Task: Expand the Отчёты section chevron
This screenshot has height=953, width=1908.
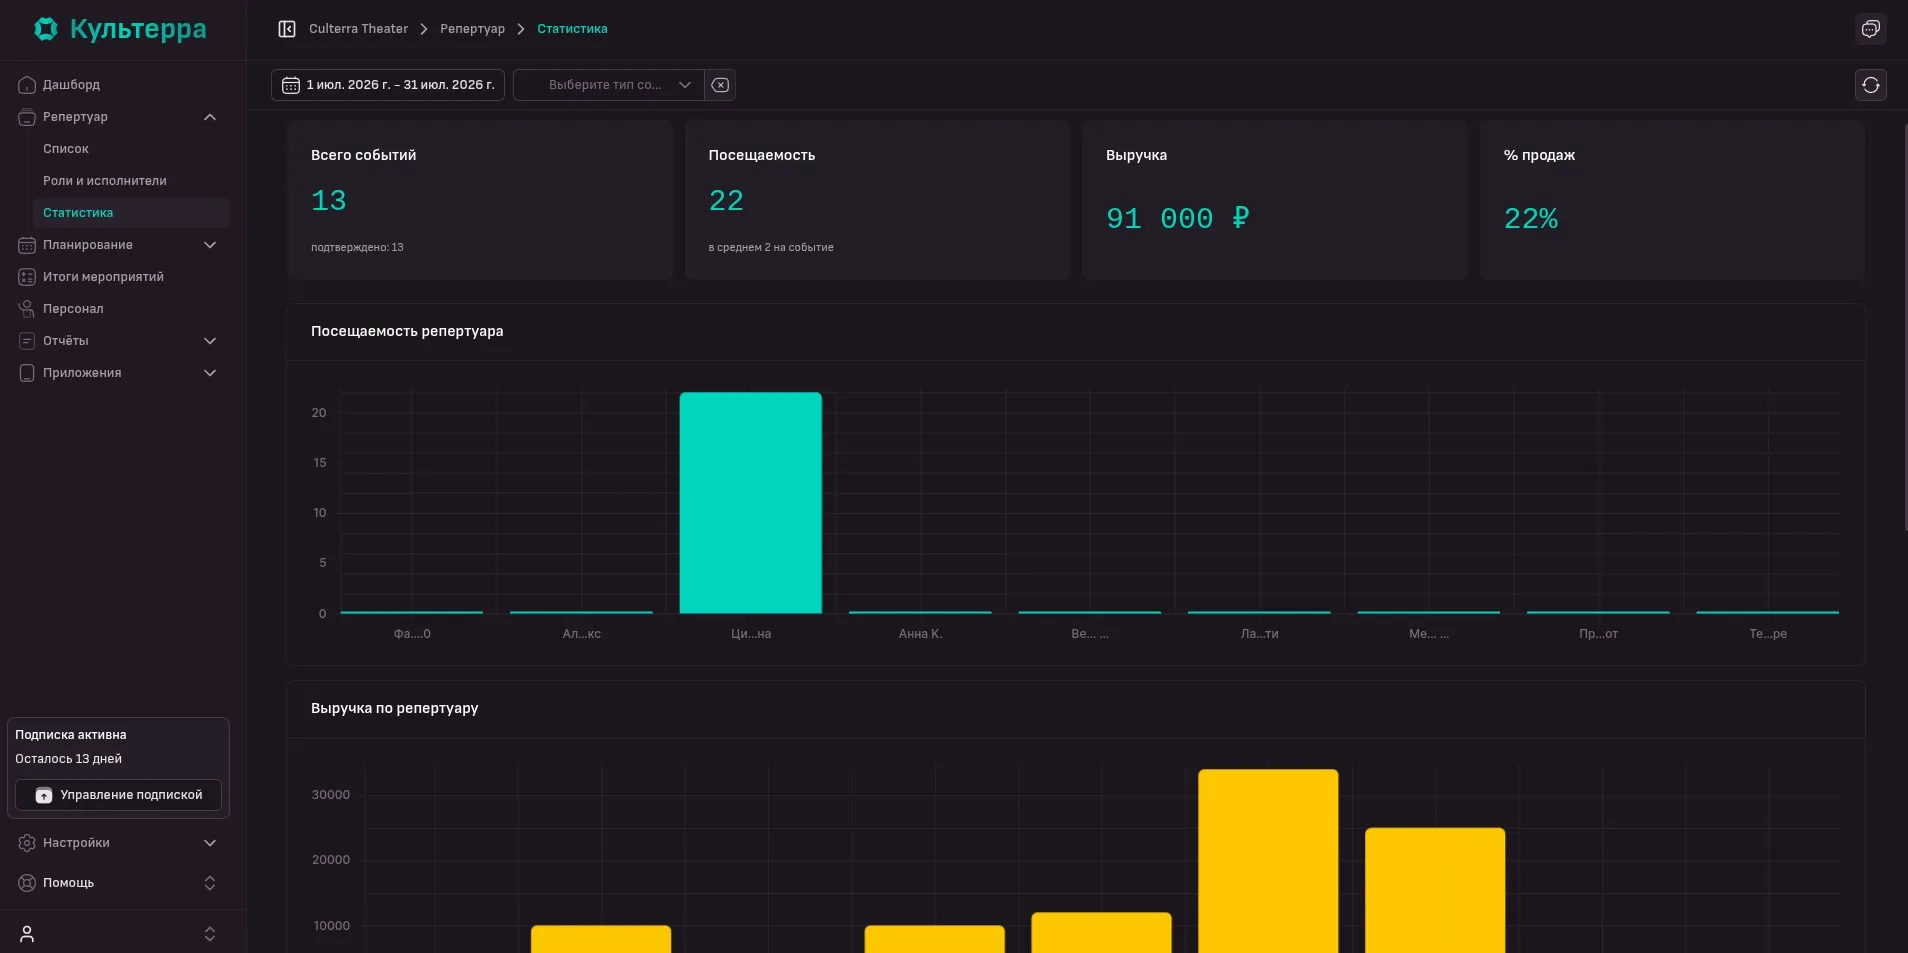Action: pos(210,341)
